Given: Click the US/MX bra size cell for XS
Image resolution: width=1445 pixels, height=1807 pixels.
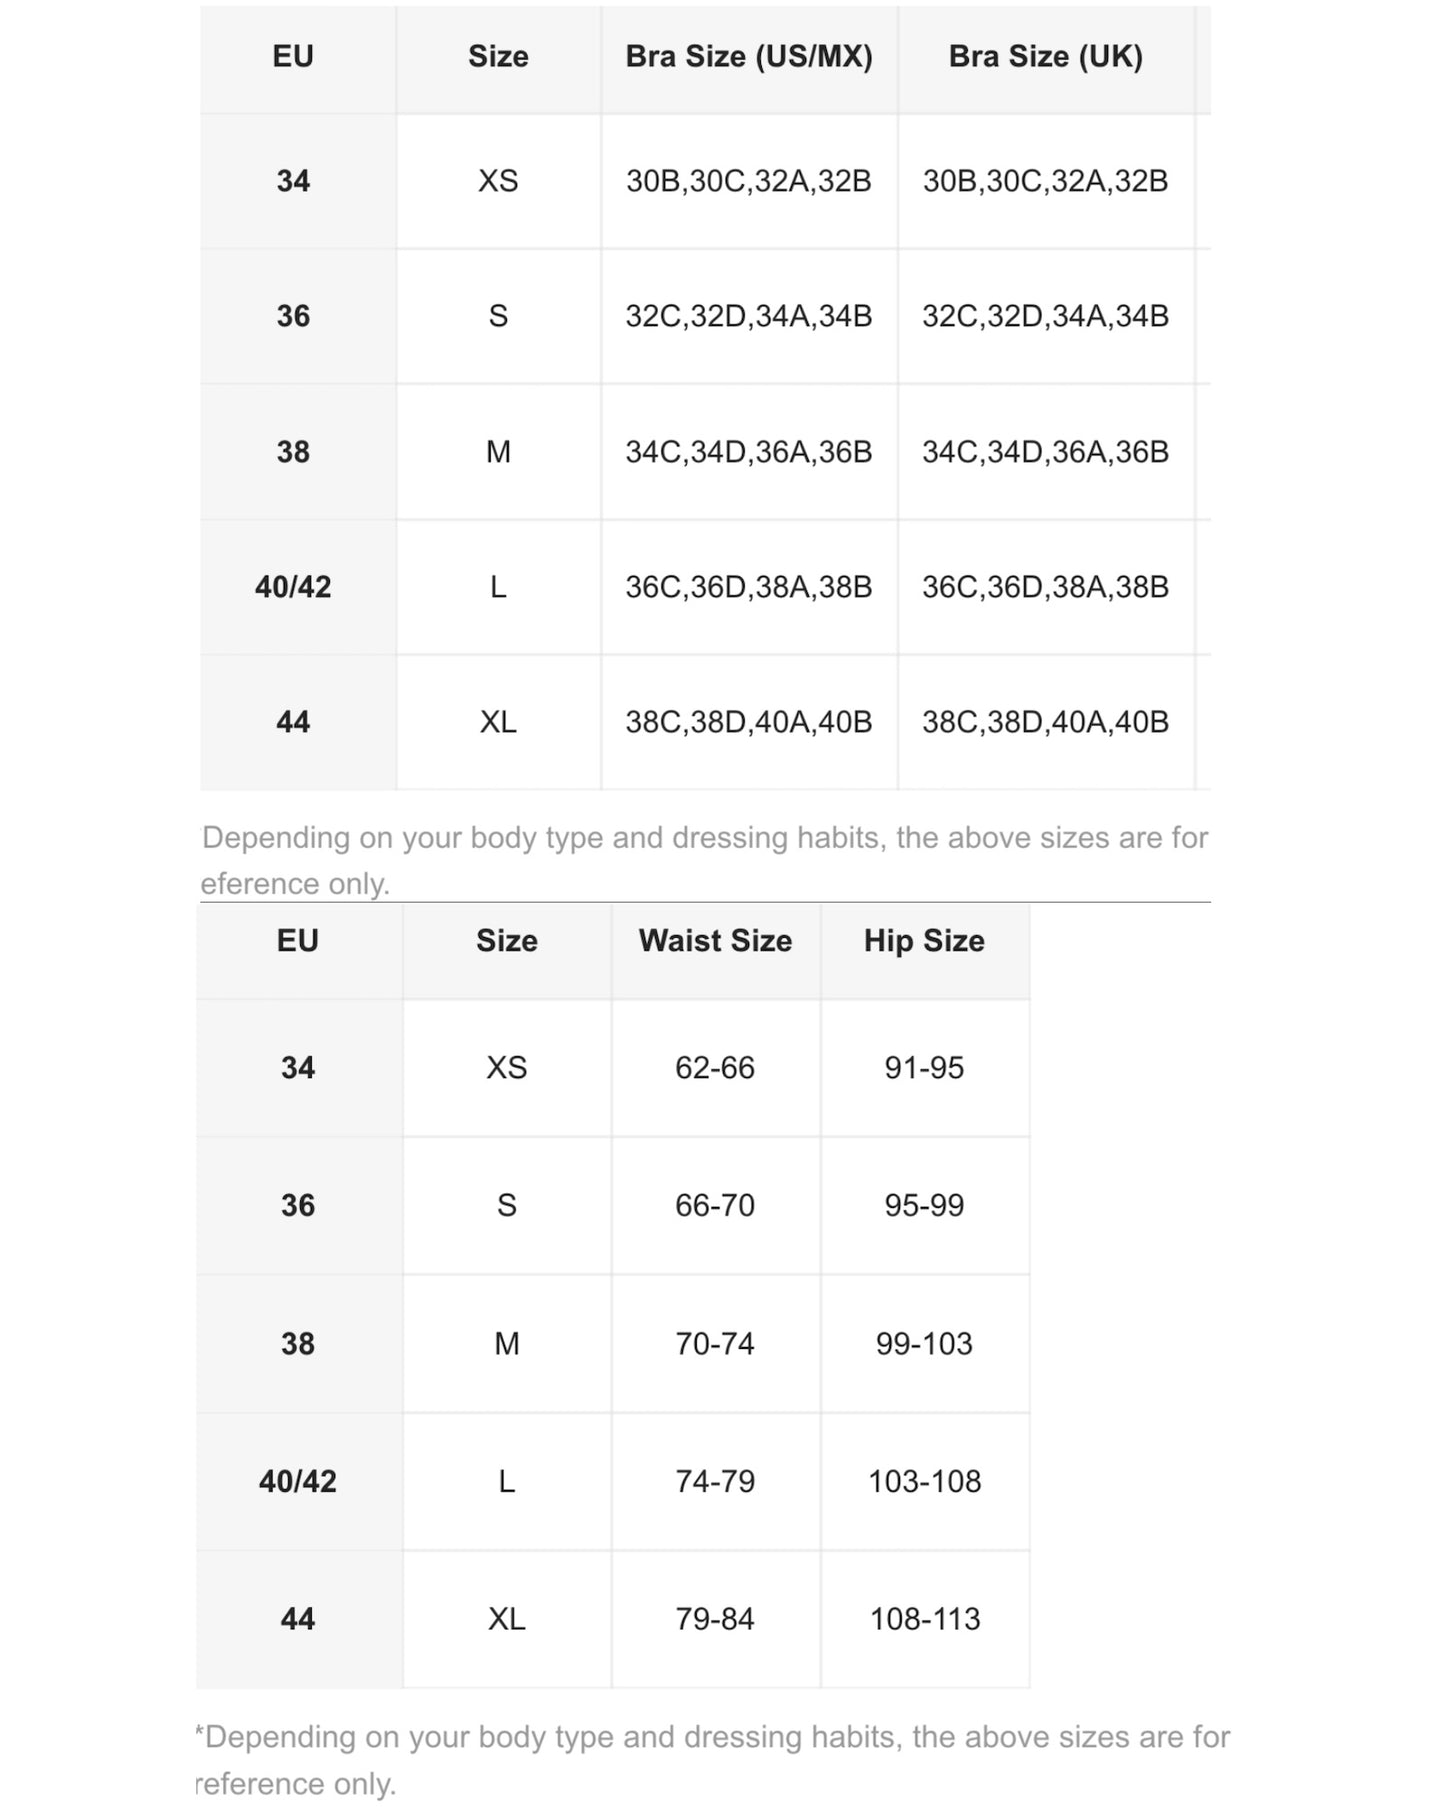Looking at the screenshot, I should [749, 181].
